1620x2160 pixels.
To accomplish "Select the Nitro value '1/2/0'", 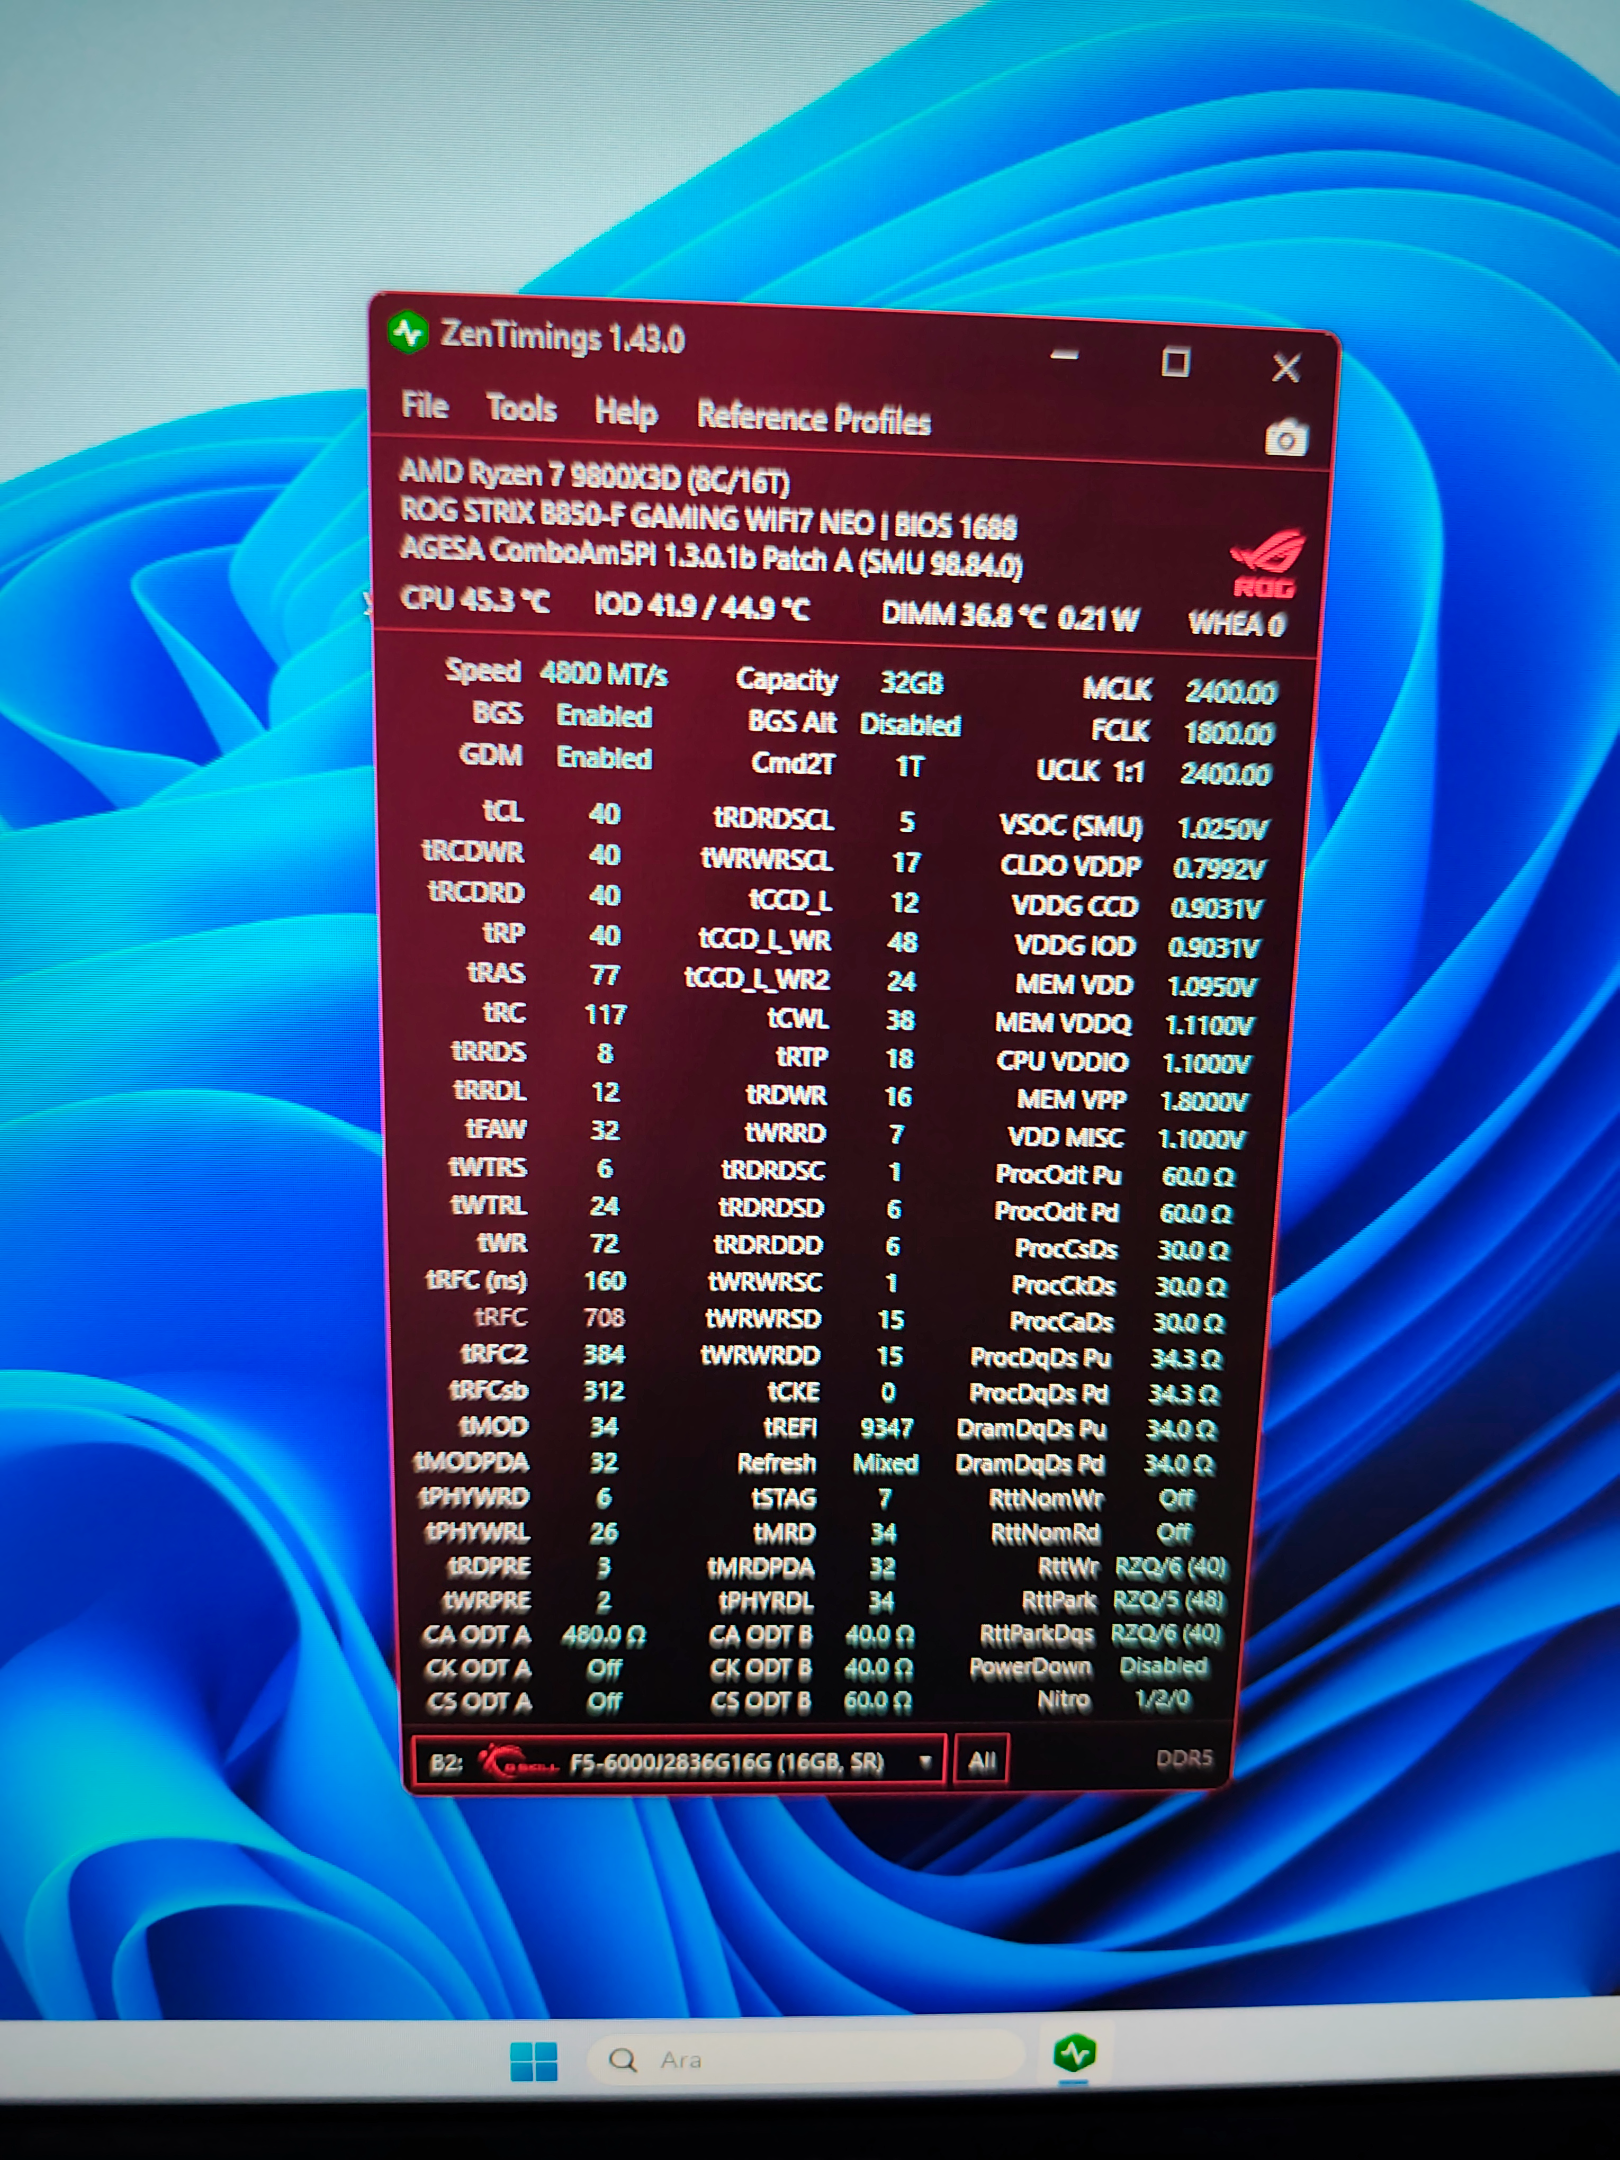I will pos(1163,1700).
